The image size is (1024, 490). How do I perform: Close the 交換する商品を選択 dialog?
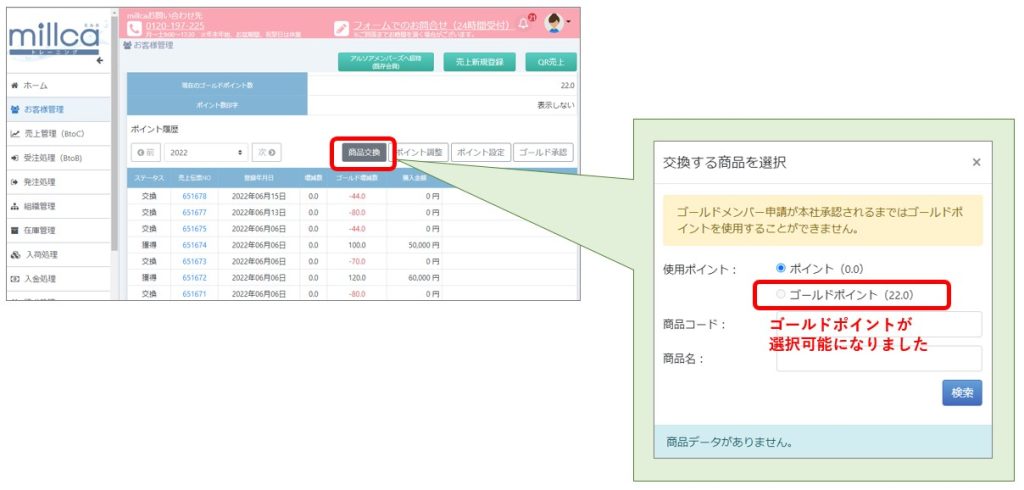tap(976, 162)
